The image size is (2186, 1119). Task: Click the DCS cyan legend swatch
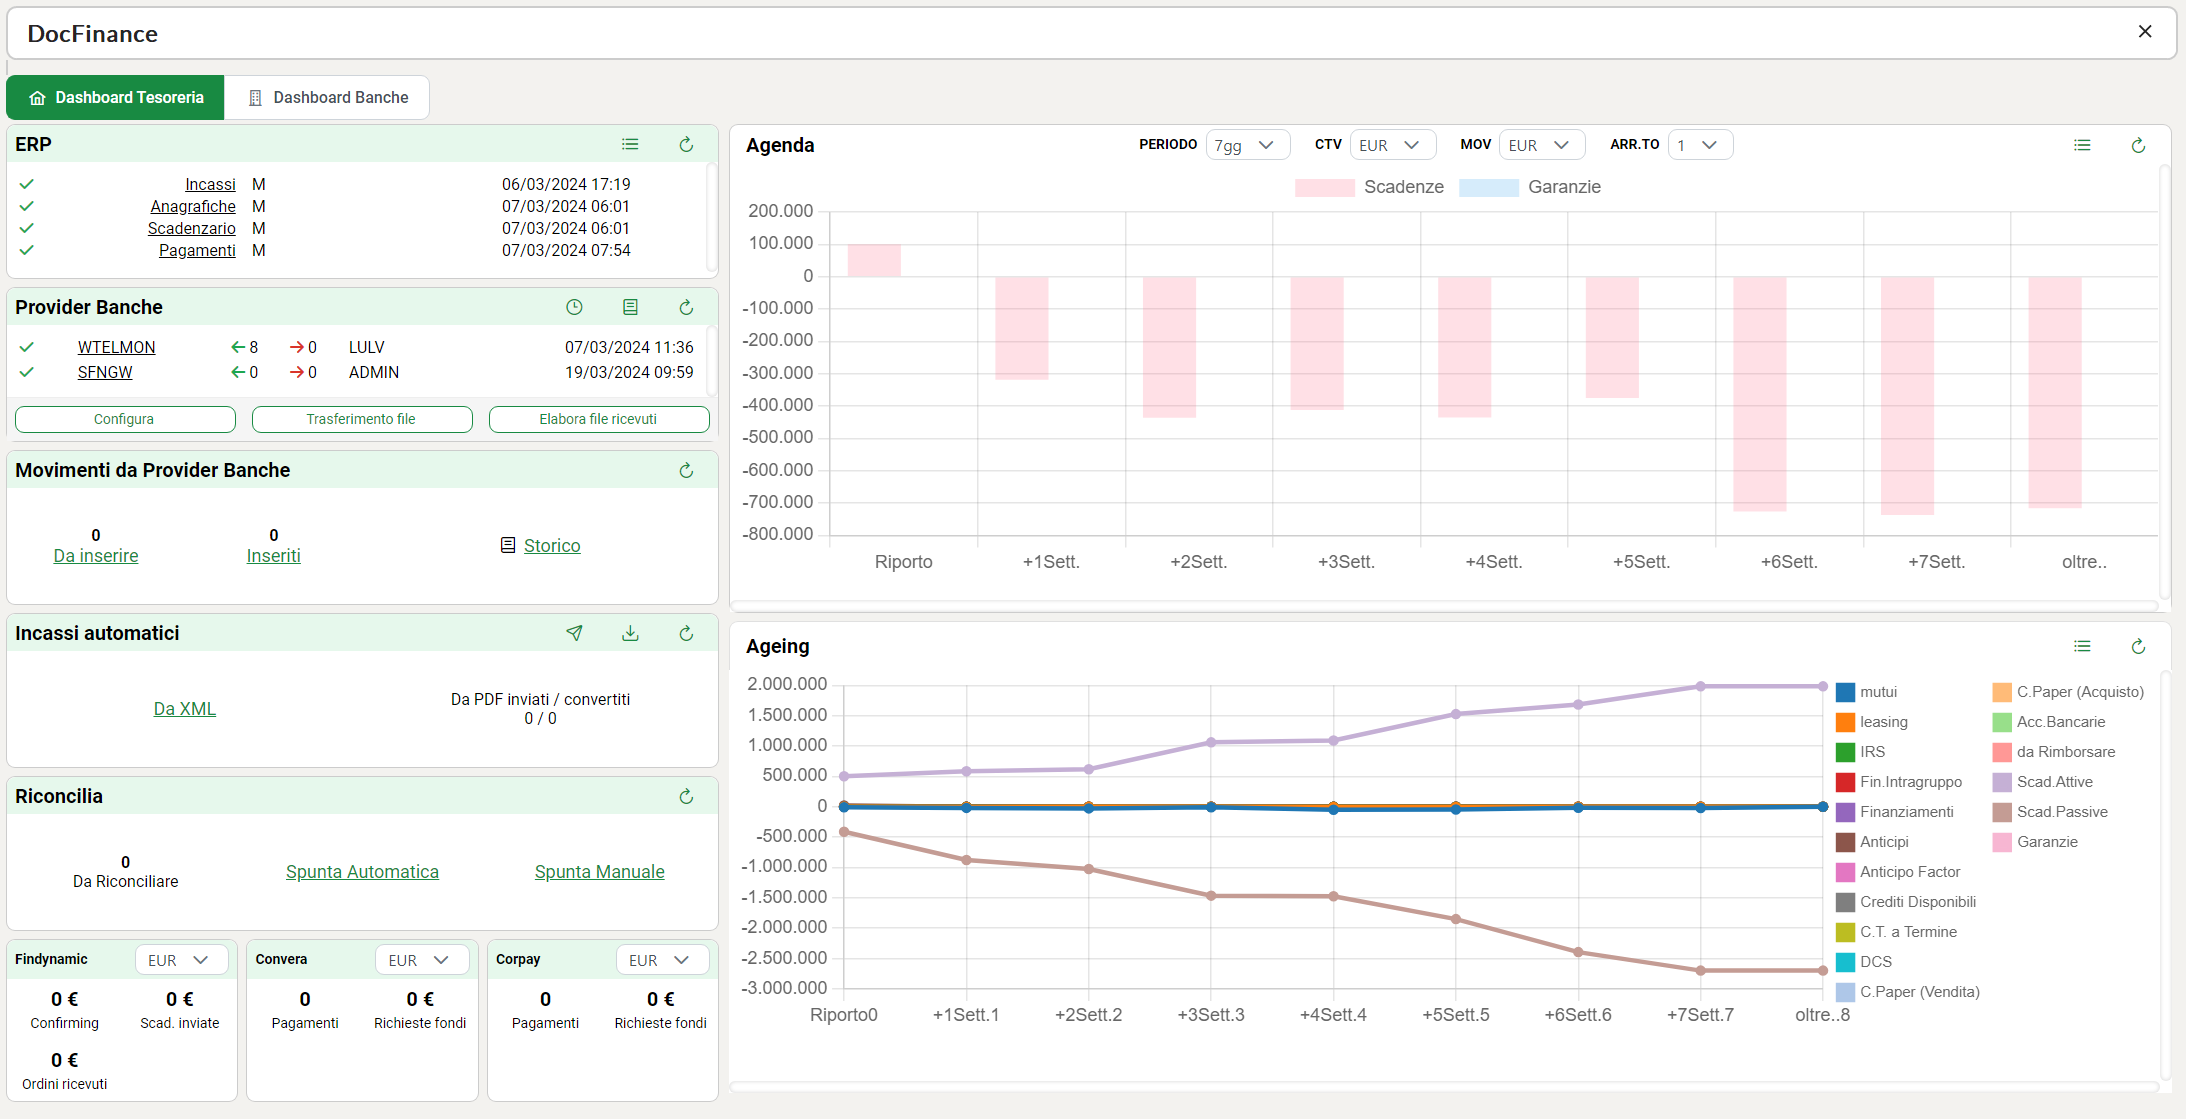coord(1846,962)
